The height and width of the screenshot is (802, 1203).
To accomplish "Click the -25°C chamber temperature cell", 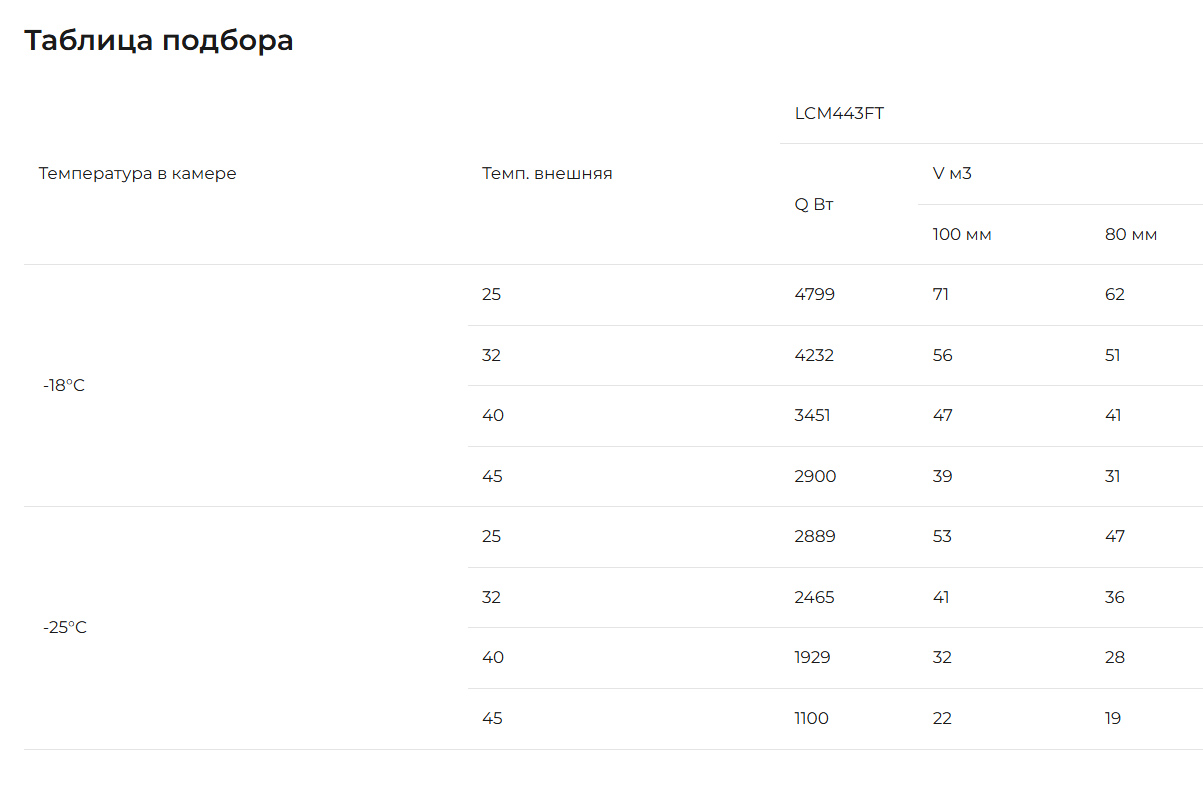I will (x=65, y=628).
